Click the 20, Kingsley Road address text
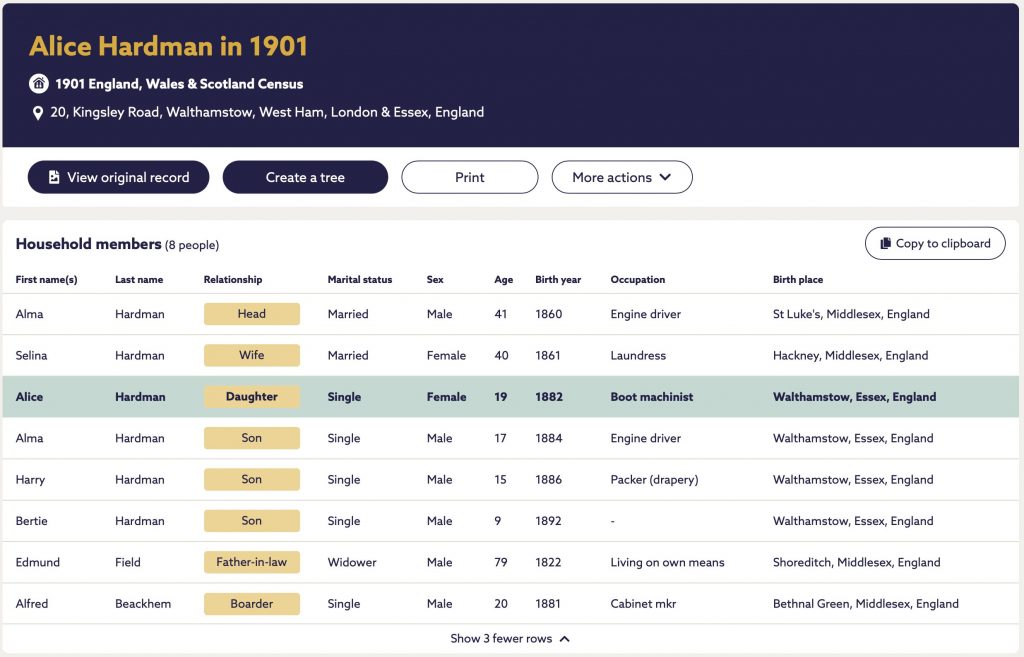 [267, 112]
